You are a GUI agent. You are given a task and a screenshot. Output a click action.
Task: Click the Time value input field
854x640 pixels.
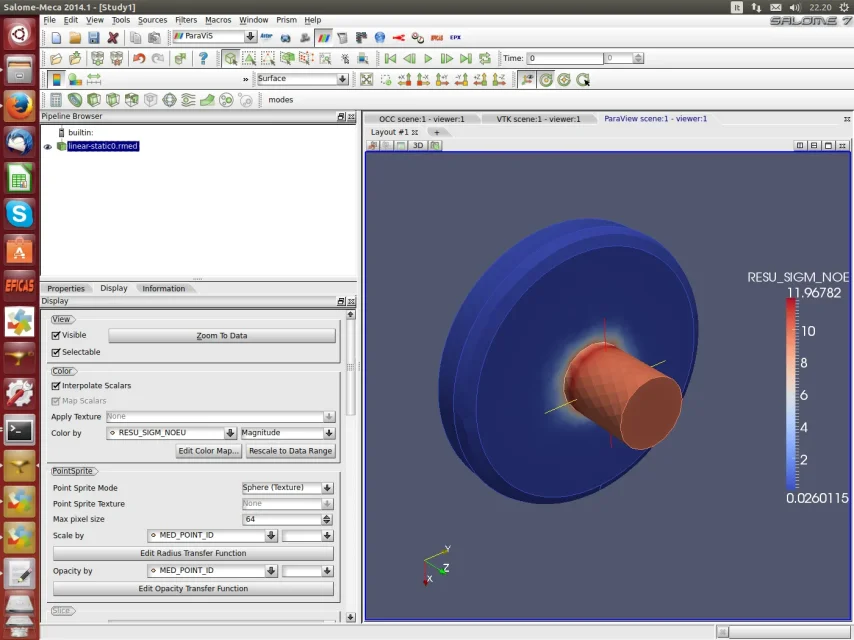(565, 58)
